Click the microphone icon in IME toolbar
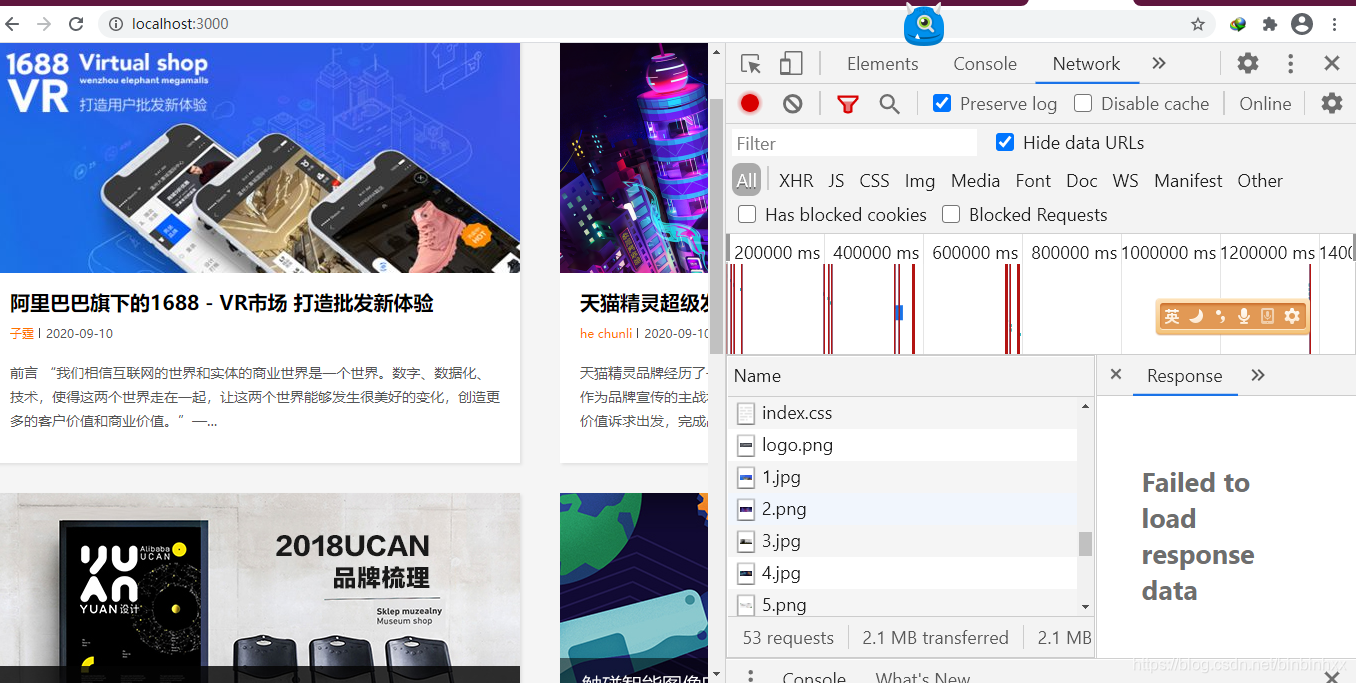 tap(1244, 316)
